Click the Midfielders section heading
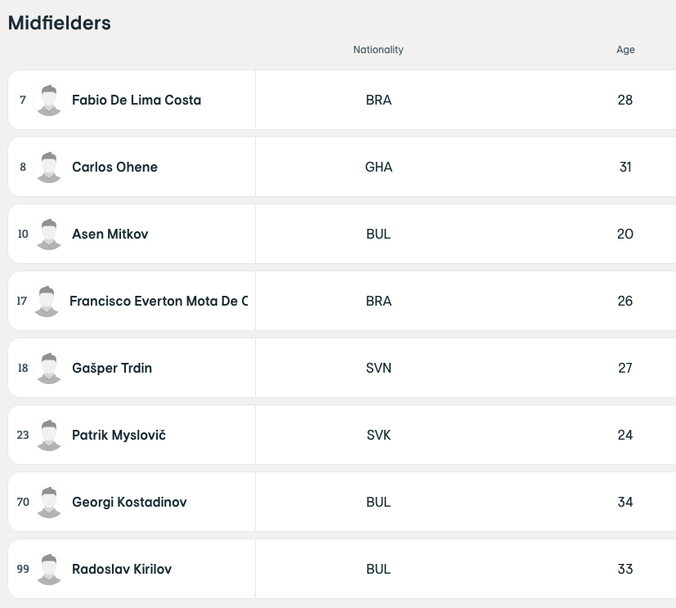Viewport: 676px width, 608px height. (x=60, y=23)
